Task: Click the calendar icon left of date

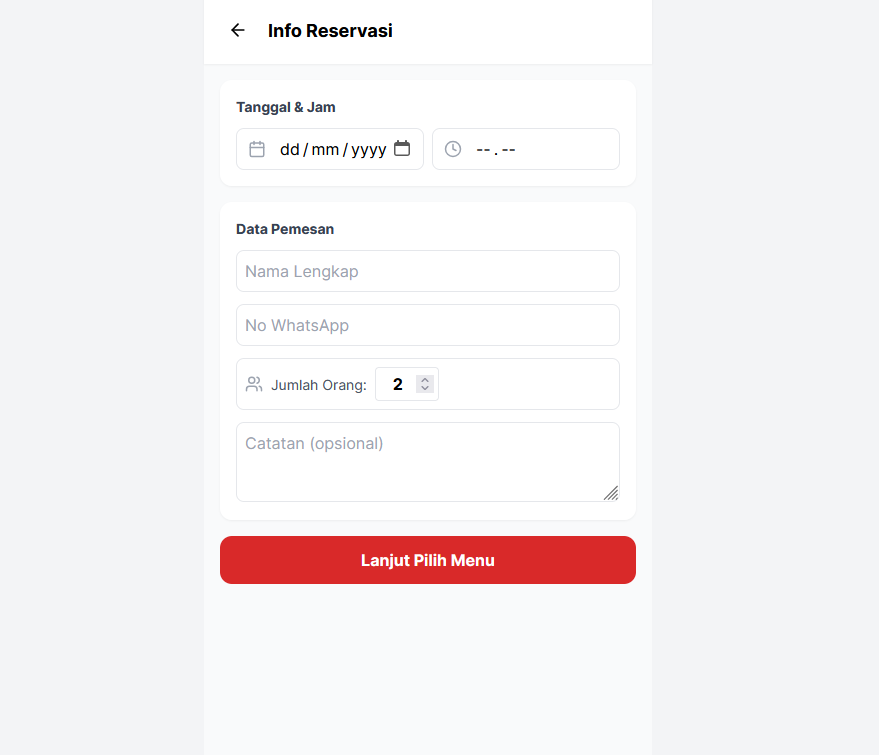Action: (x=257, y=149)
